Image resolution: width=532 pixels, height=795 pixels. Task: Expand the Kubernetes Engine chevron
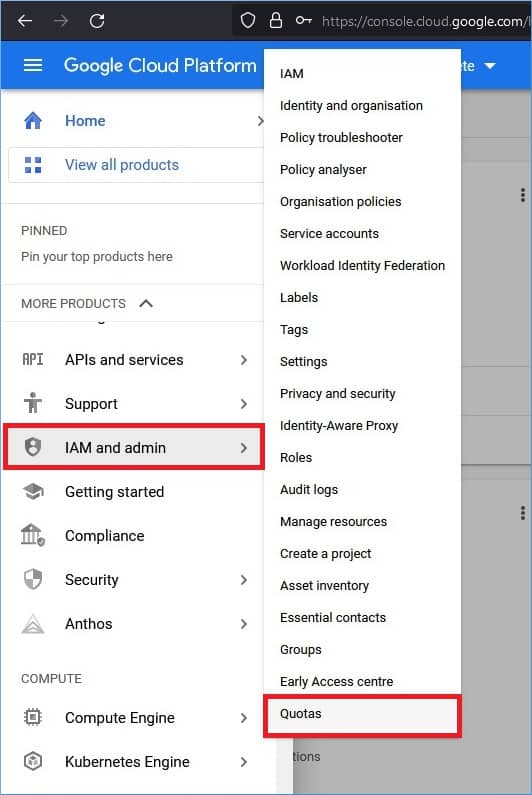pos(244,762)
